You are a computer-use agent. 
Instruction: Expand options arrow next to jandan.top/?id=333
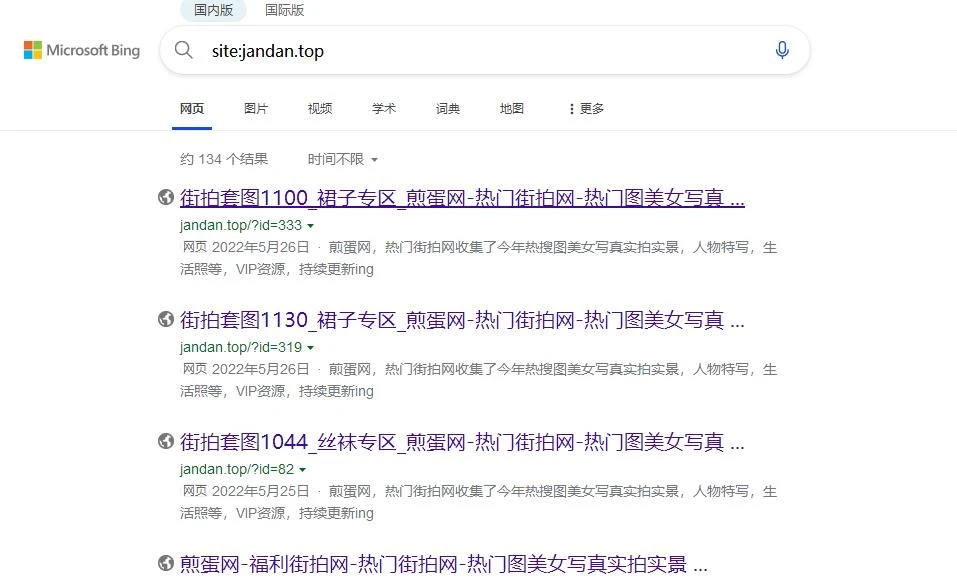311,226
